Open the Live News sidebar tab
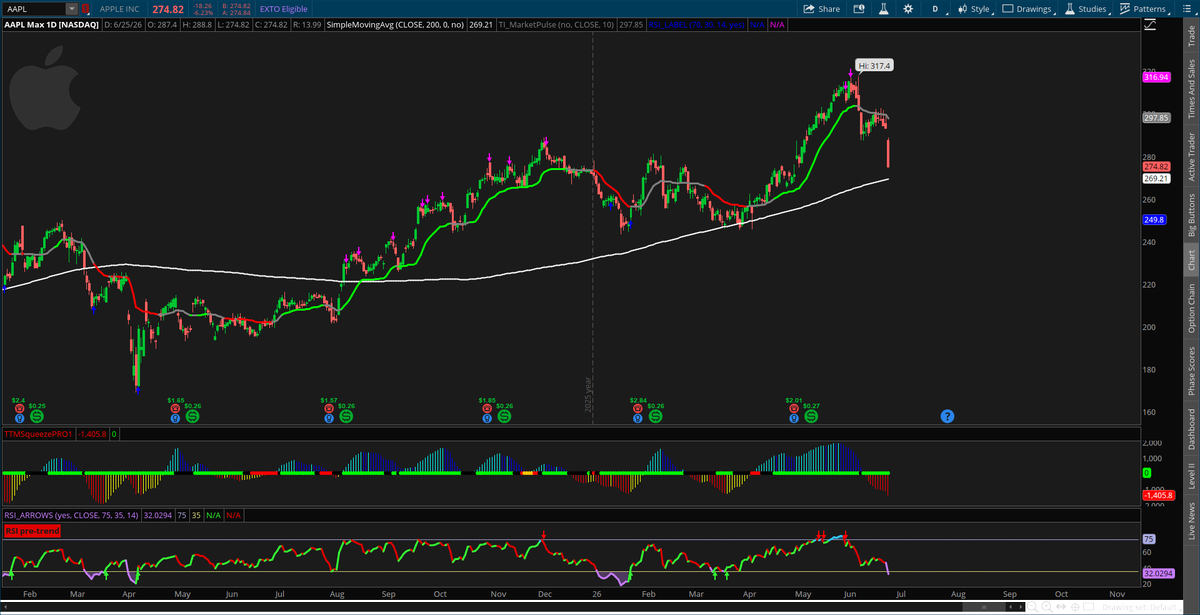 coord(1190,523)
